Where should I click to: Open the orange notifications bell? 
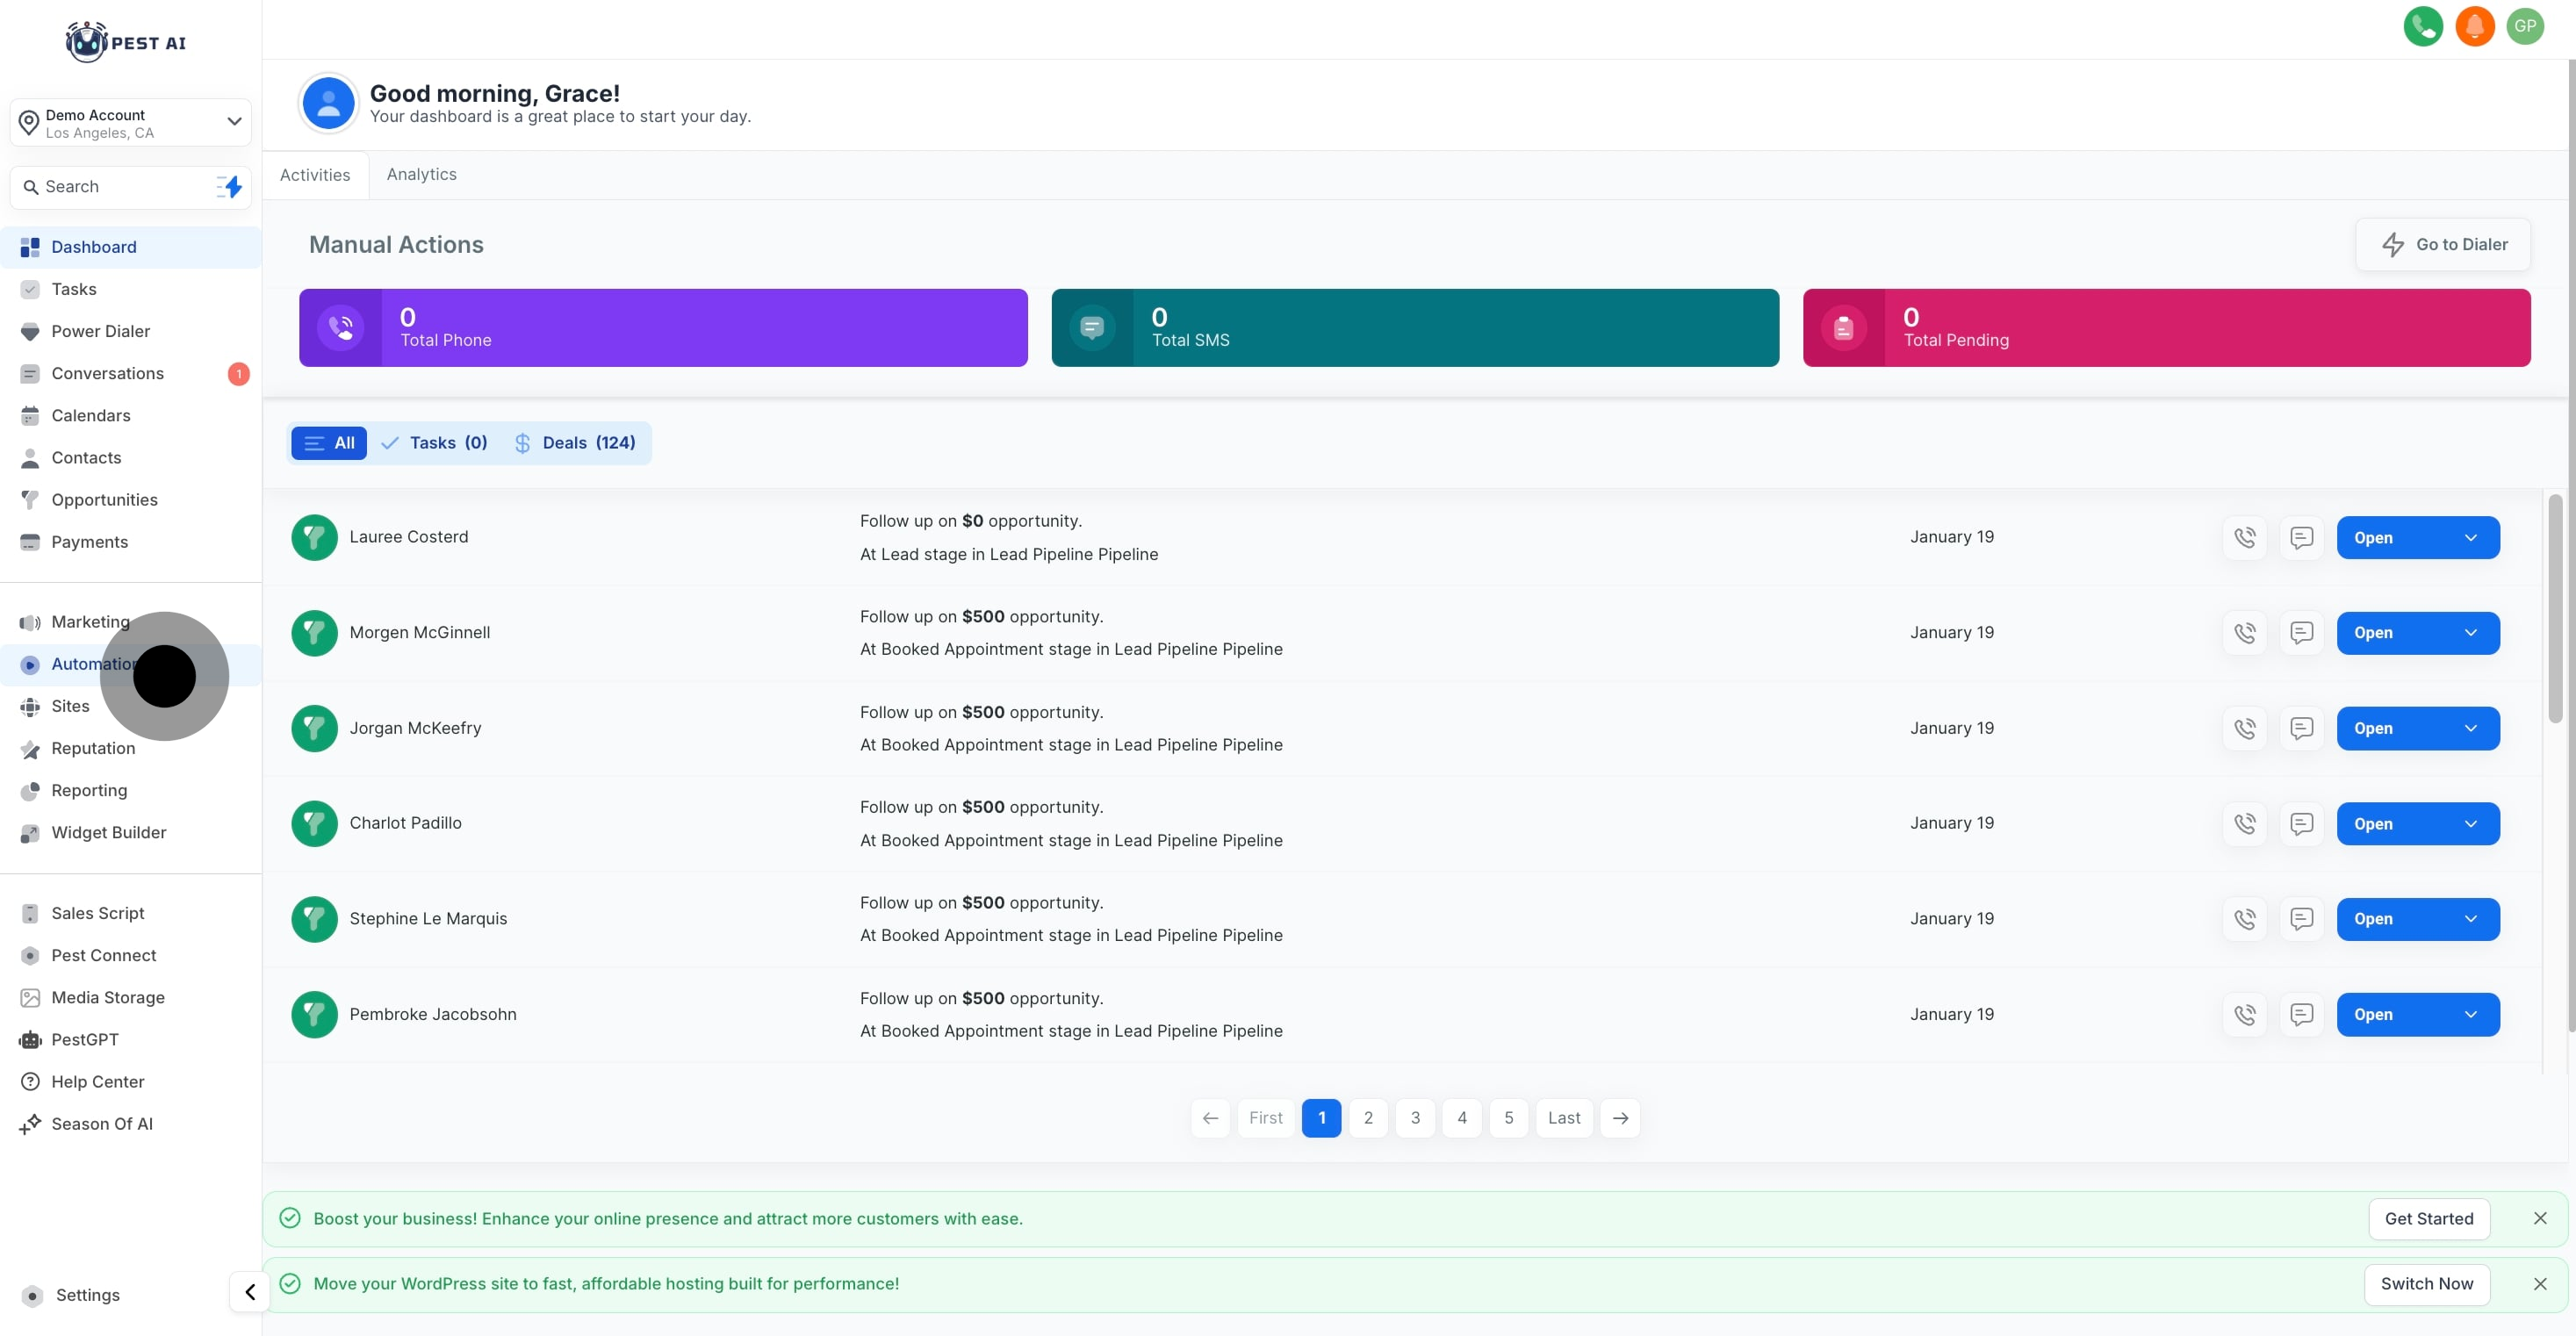[2474, 26]
